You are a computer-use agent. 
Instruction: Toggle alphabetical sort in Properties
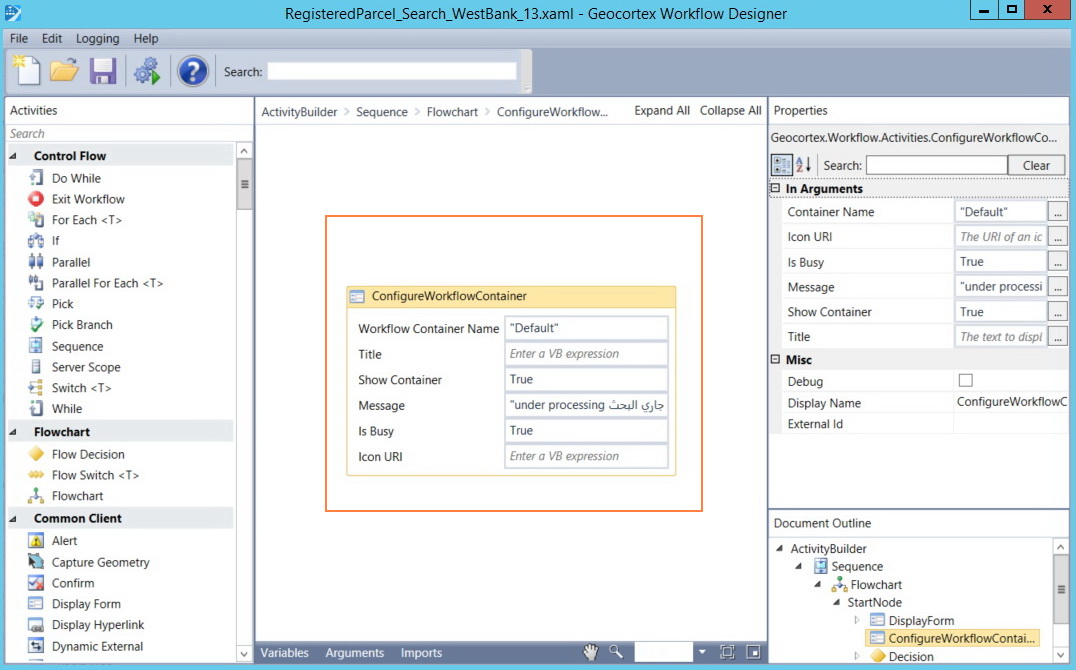(x=804, y=165)
